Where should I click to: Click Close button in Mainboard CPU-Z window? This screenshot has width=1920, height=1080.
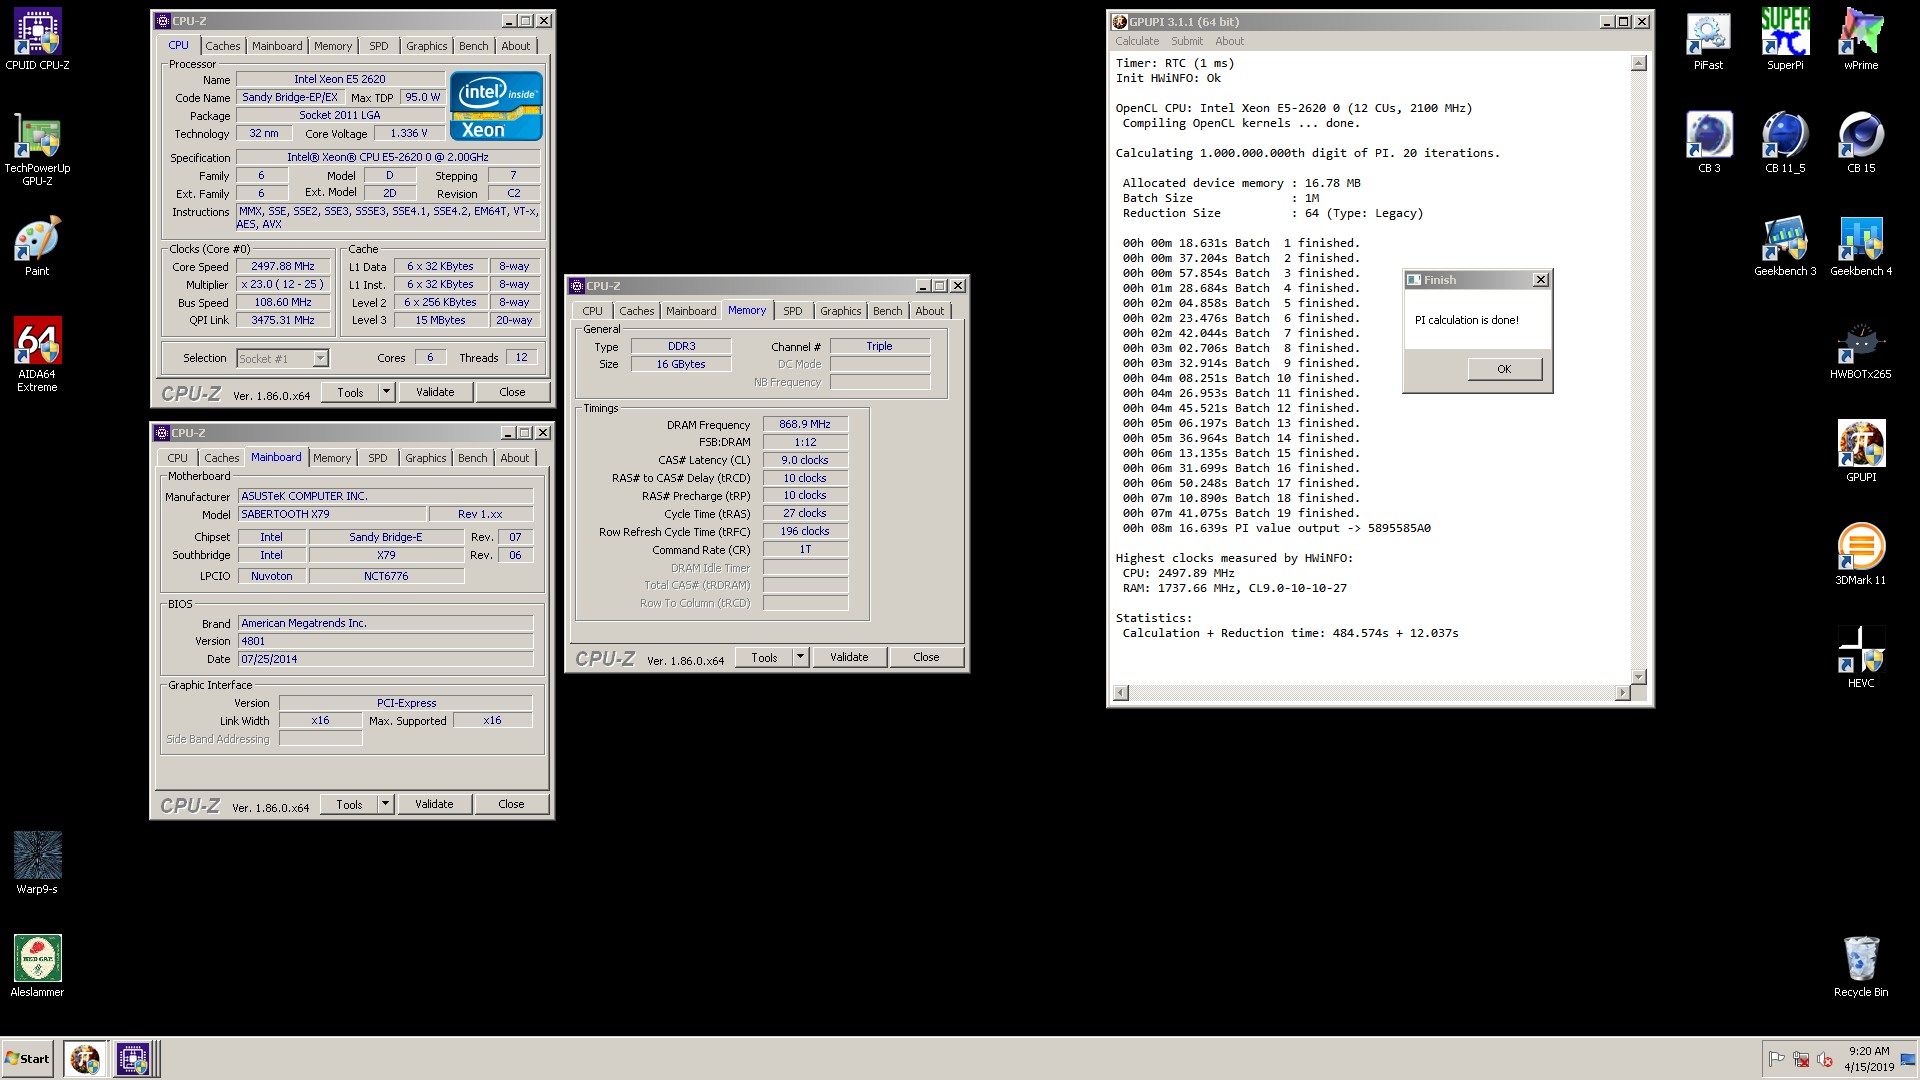click(511, 804)
